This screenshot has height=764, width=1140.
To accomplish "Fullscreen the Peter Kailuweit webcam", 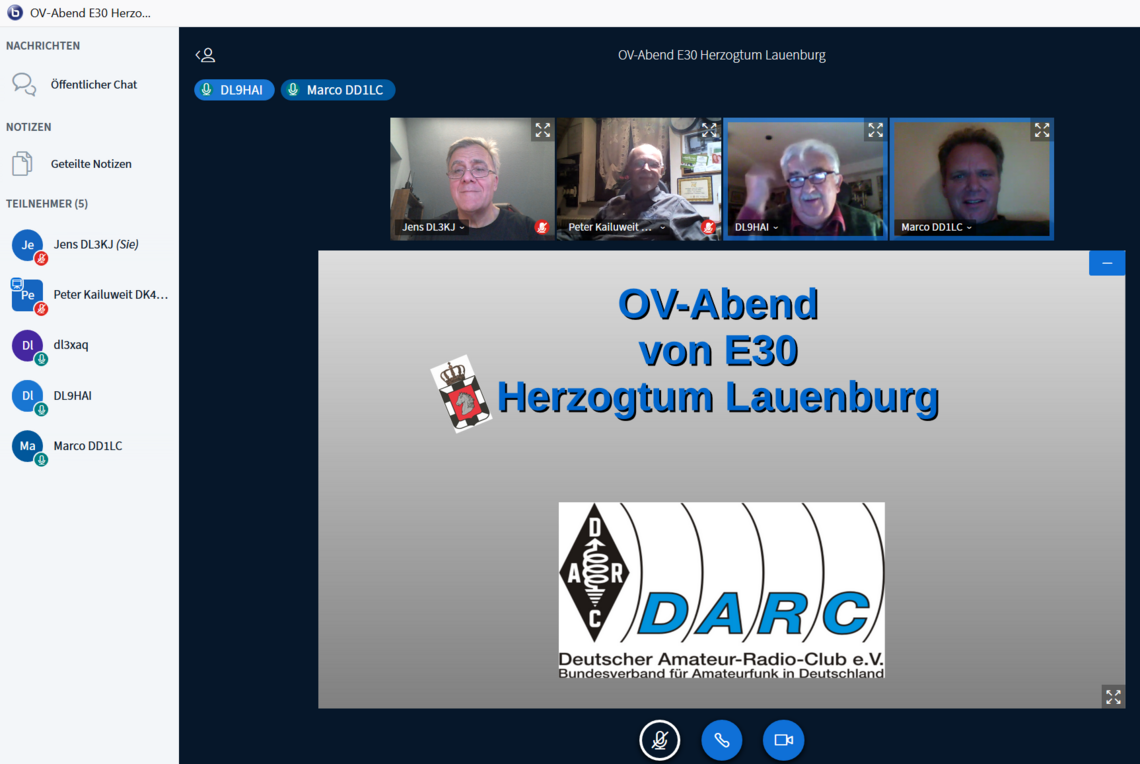I will (709, 131).
